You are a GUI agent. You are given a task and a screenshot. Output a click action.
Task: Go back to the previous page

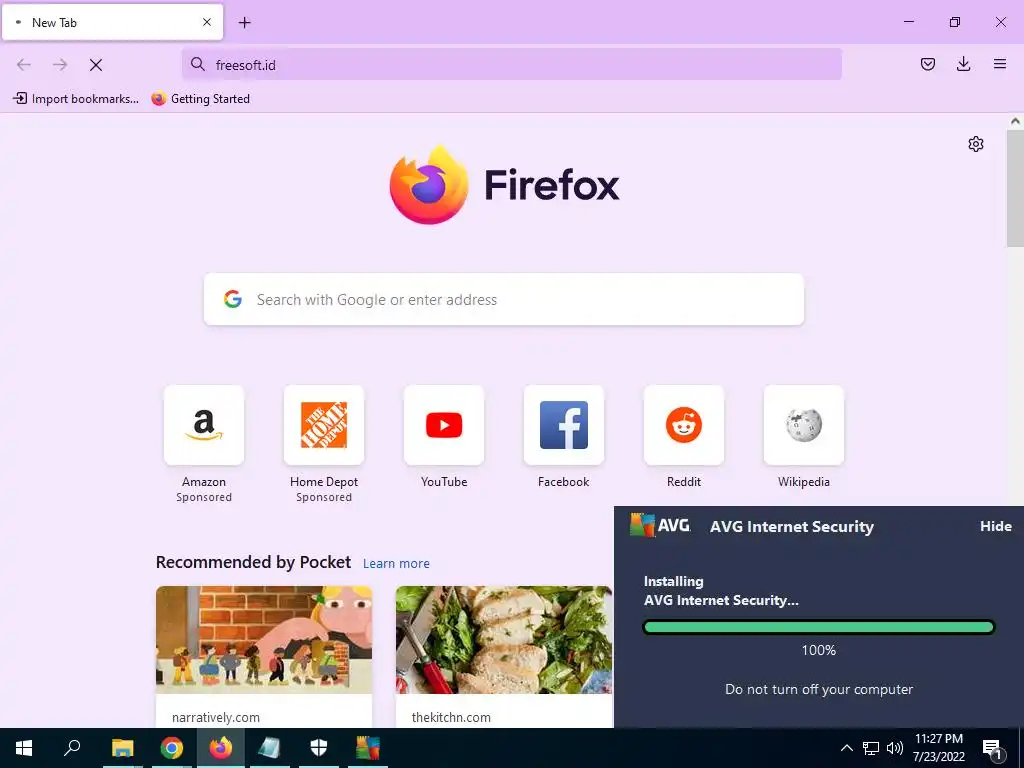24,65
